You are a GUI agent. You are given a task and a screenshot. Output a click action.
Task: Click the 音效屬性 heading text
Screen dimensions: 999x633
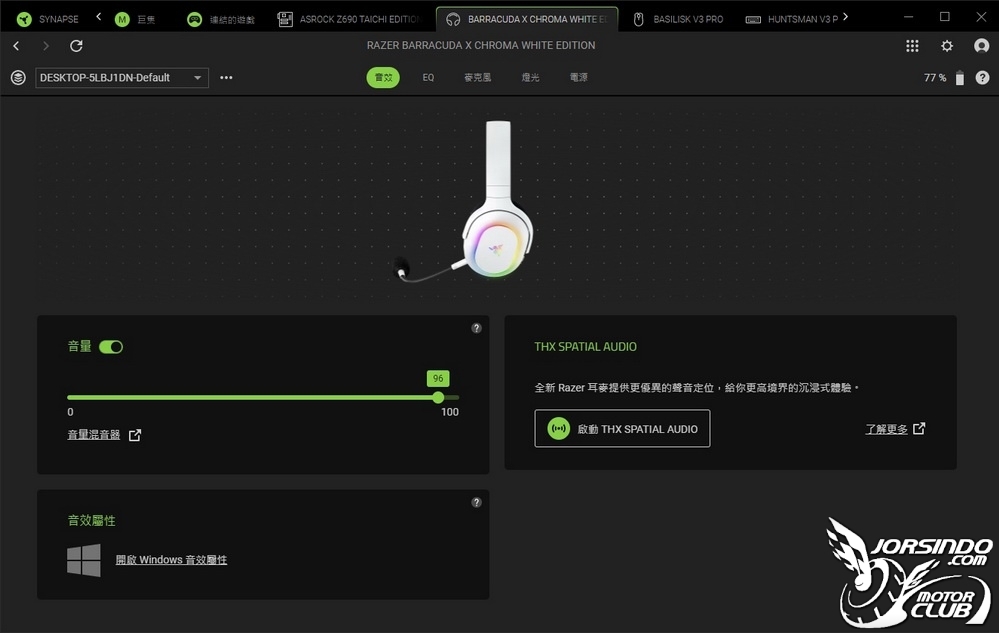[x=92, y=521]
